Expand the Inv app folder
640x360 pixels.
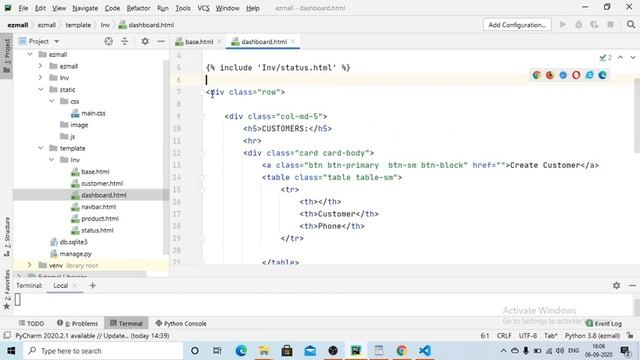click(40, 78)
